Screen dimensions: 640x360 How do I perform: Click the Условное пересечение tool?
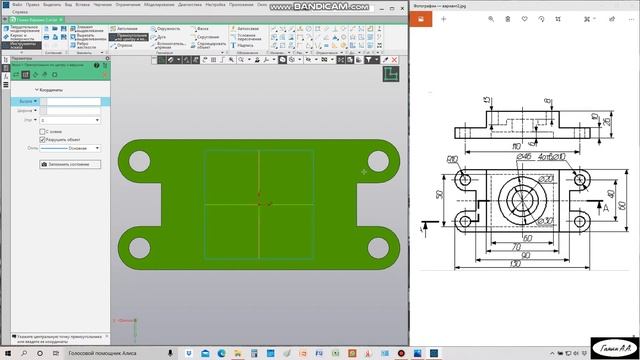point(246,37)
